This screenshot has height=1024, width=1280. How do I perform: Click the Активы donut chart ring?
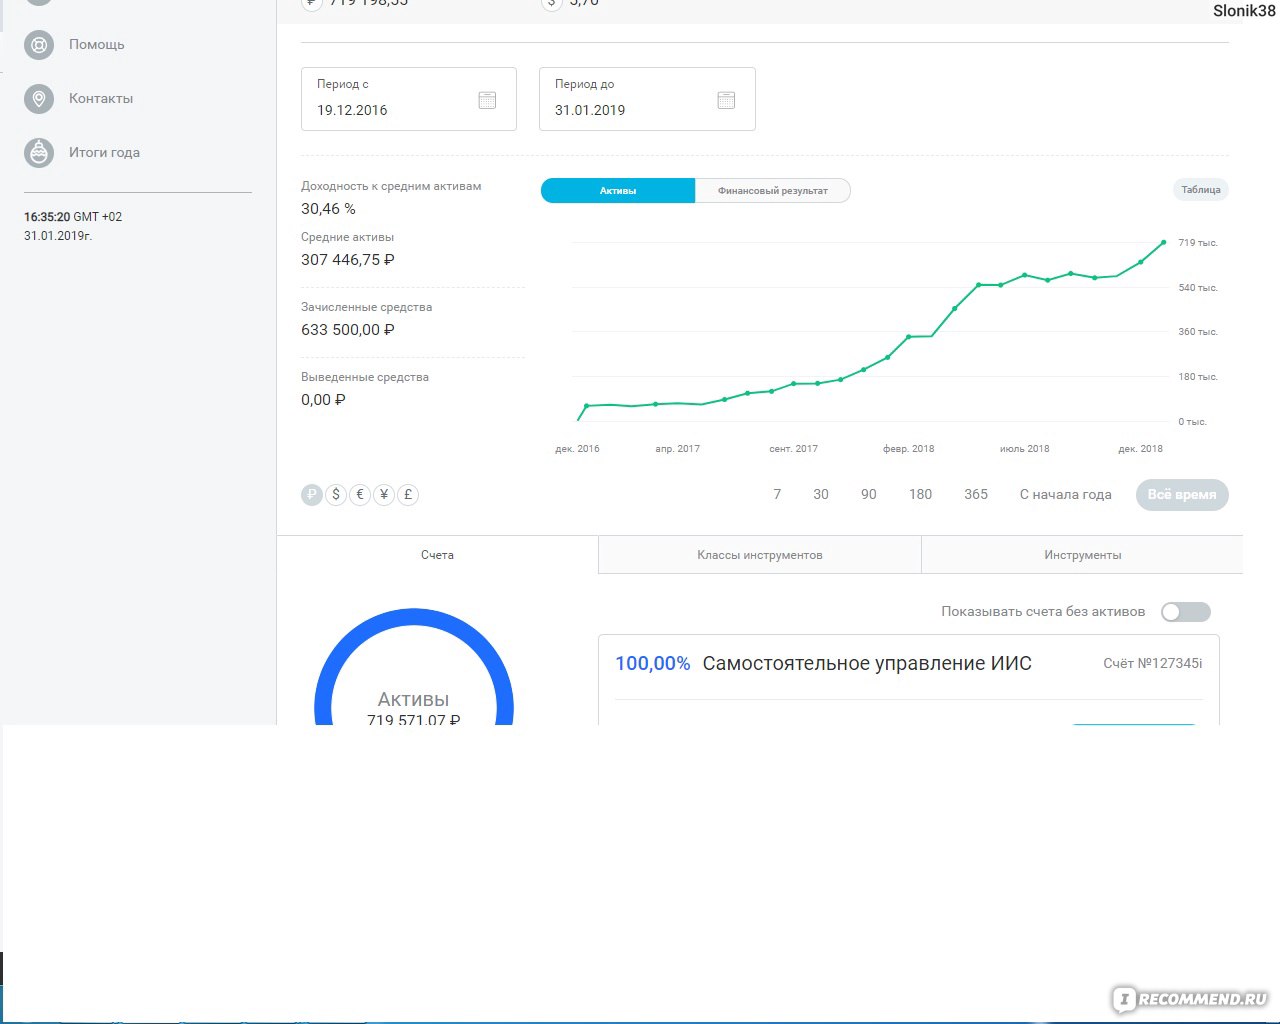[x=414, y=617]
